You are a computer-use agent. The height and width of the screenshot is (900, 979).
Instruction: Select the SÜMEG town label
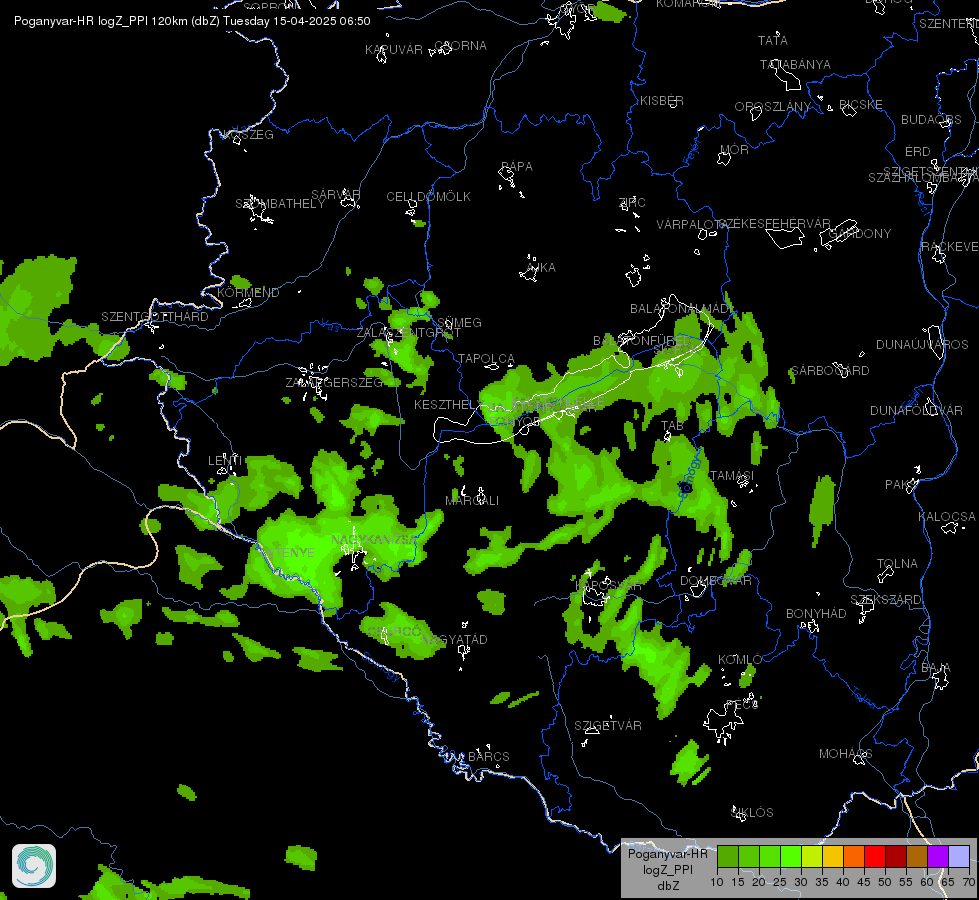(459, 322)
